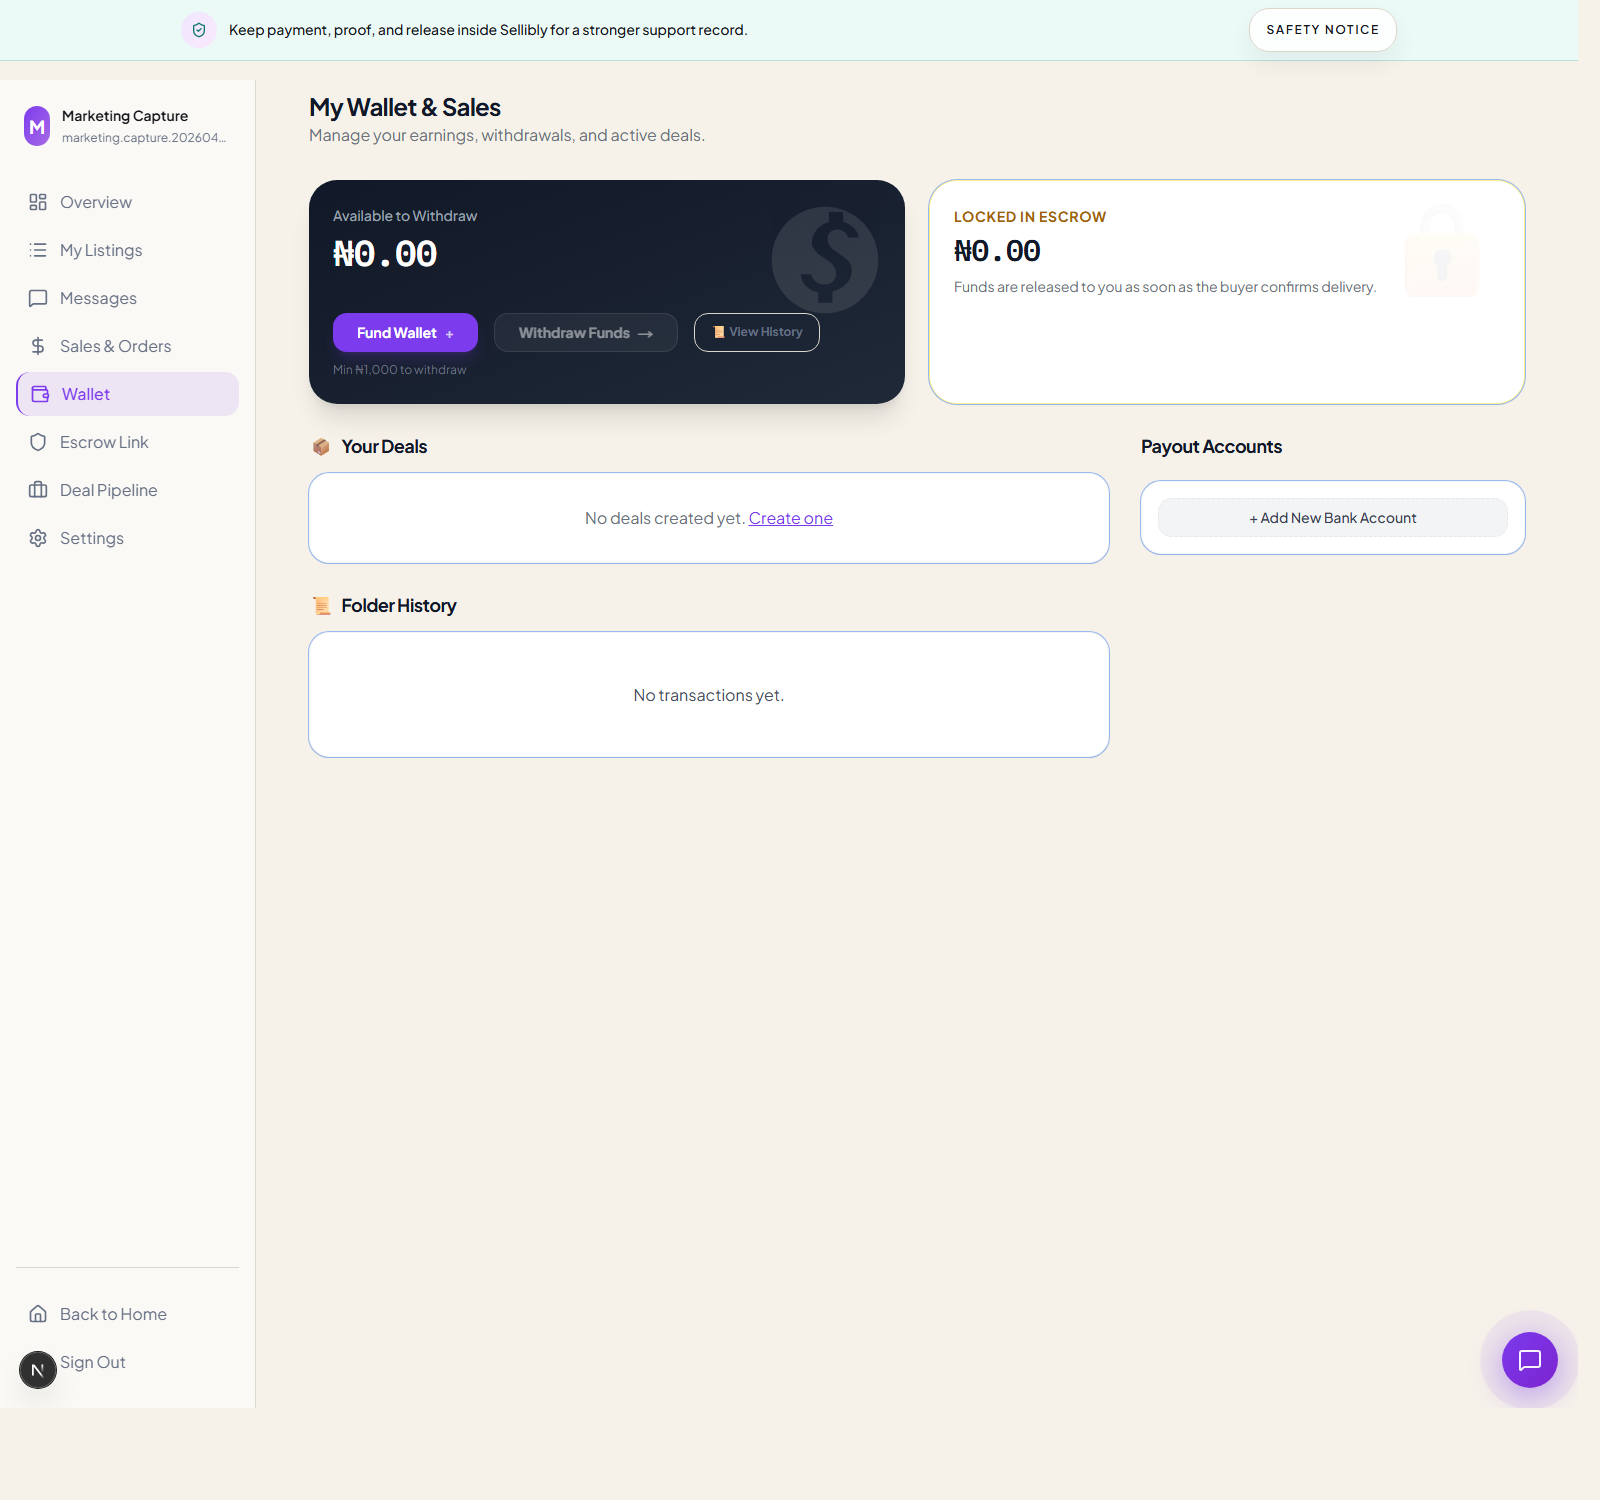Click the package icon beside Your Deals
The width and height of the screenshot is (1600, 1500).
point(321,447)
